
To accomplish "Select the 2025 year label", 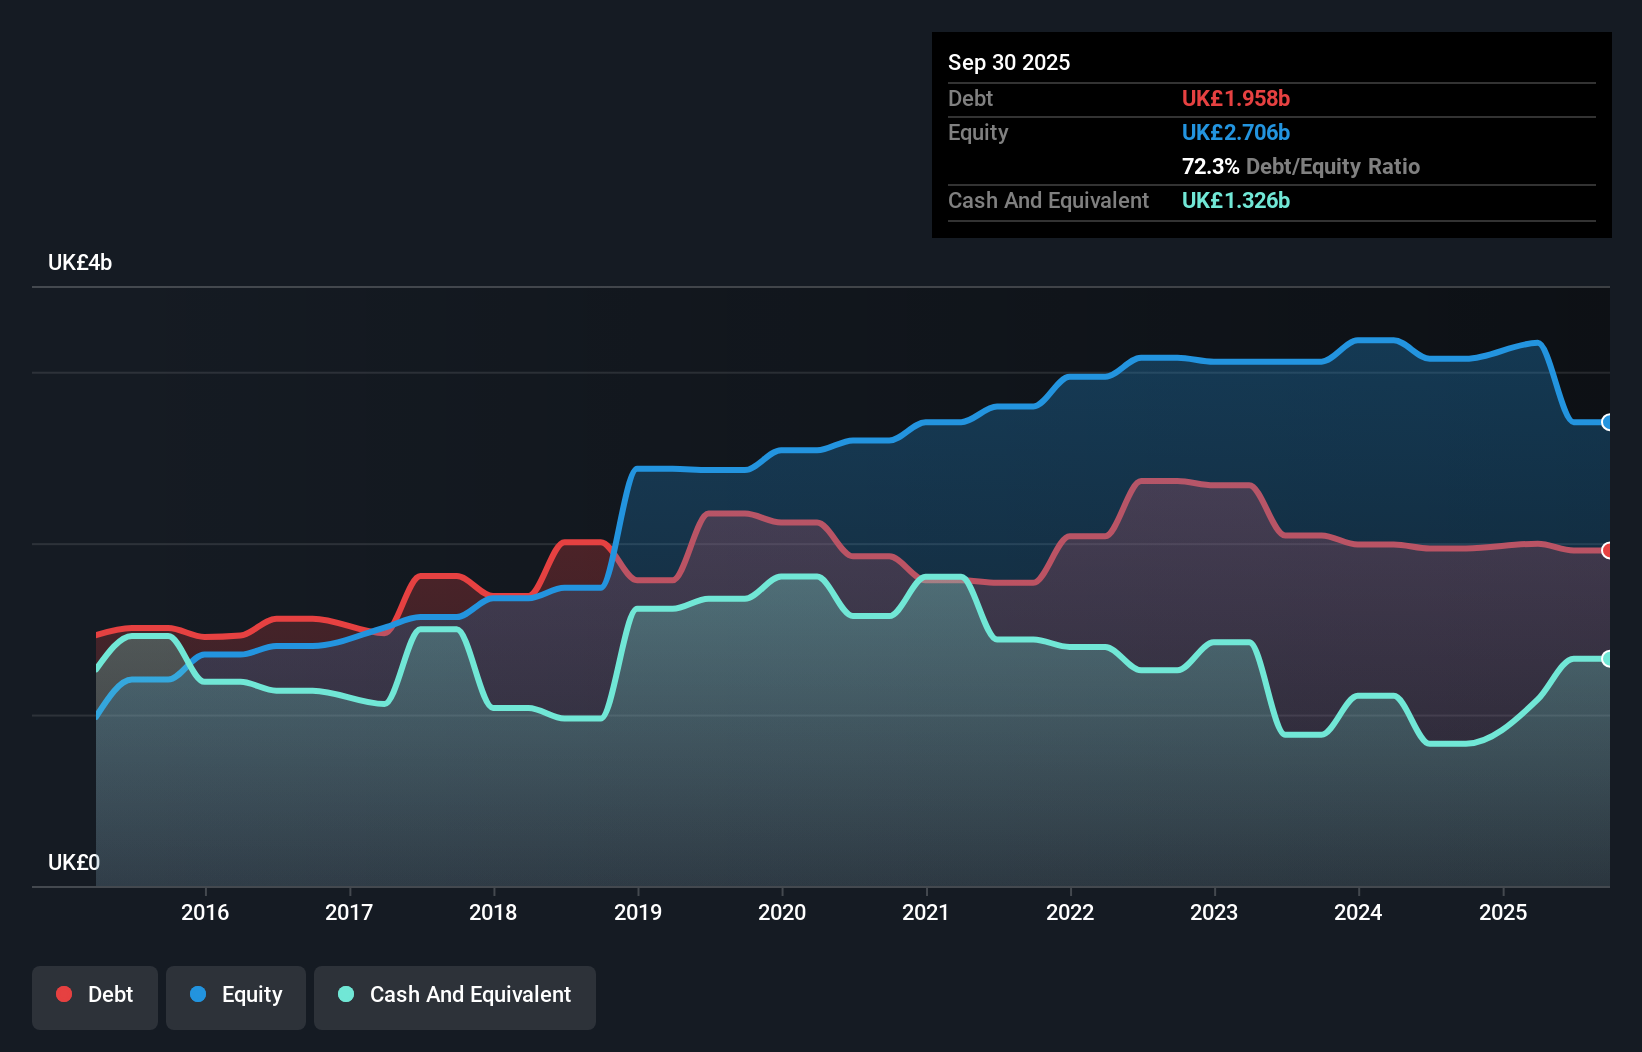I will (x=1504, y=912).
